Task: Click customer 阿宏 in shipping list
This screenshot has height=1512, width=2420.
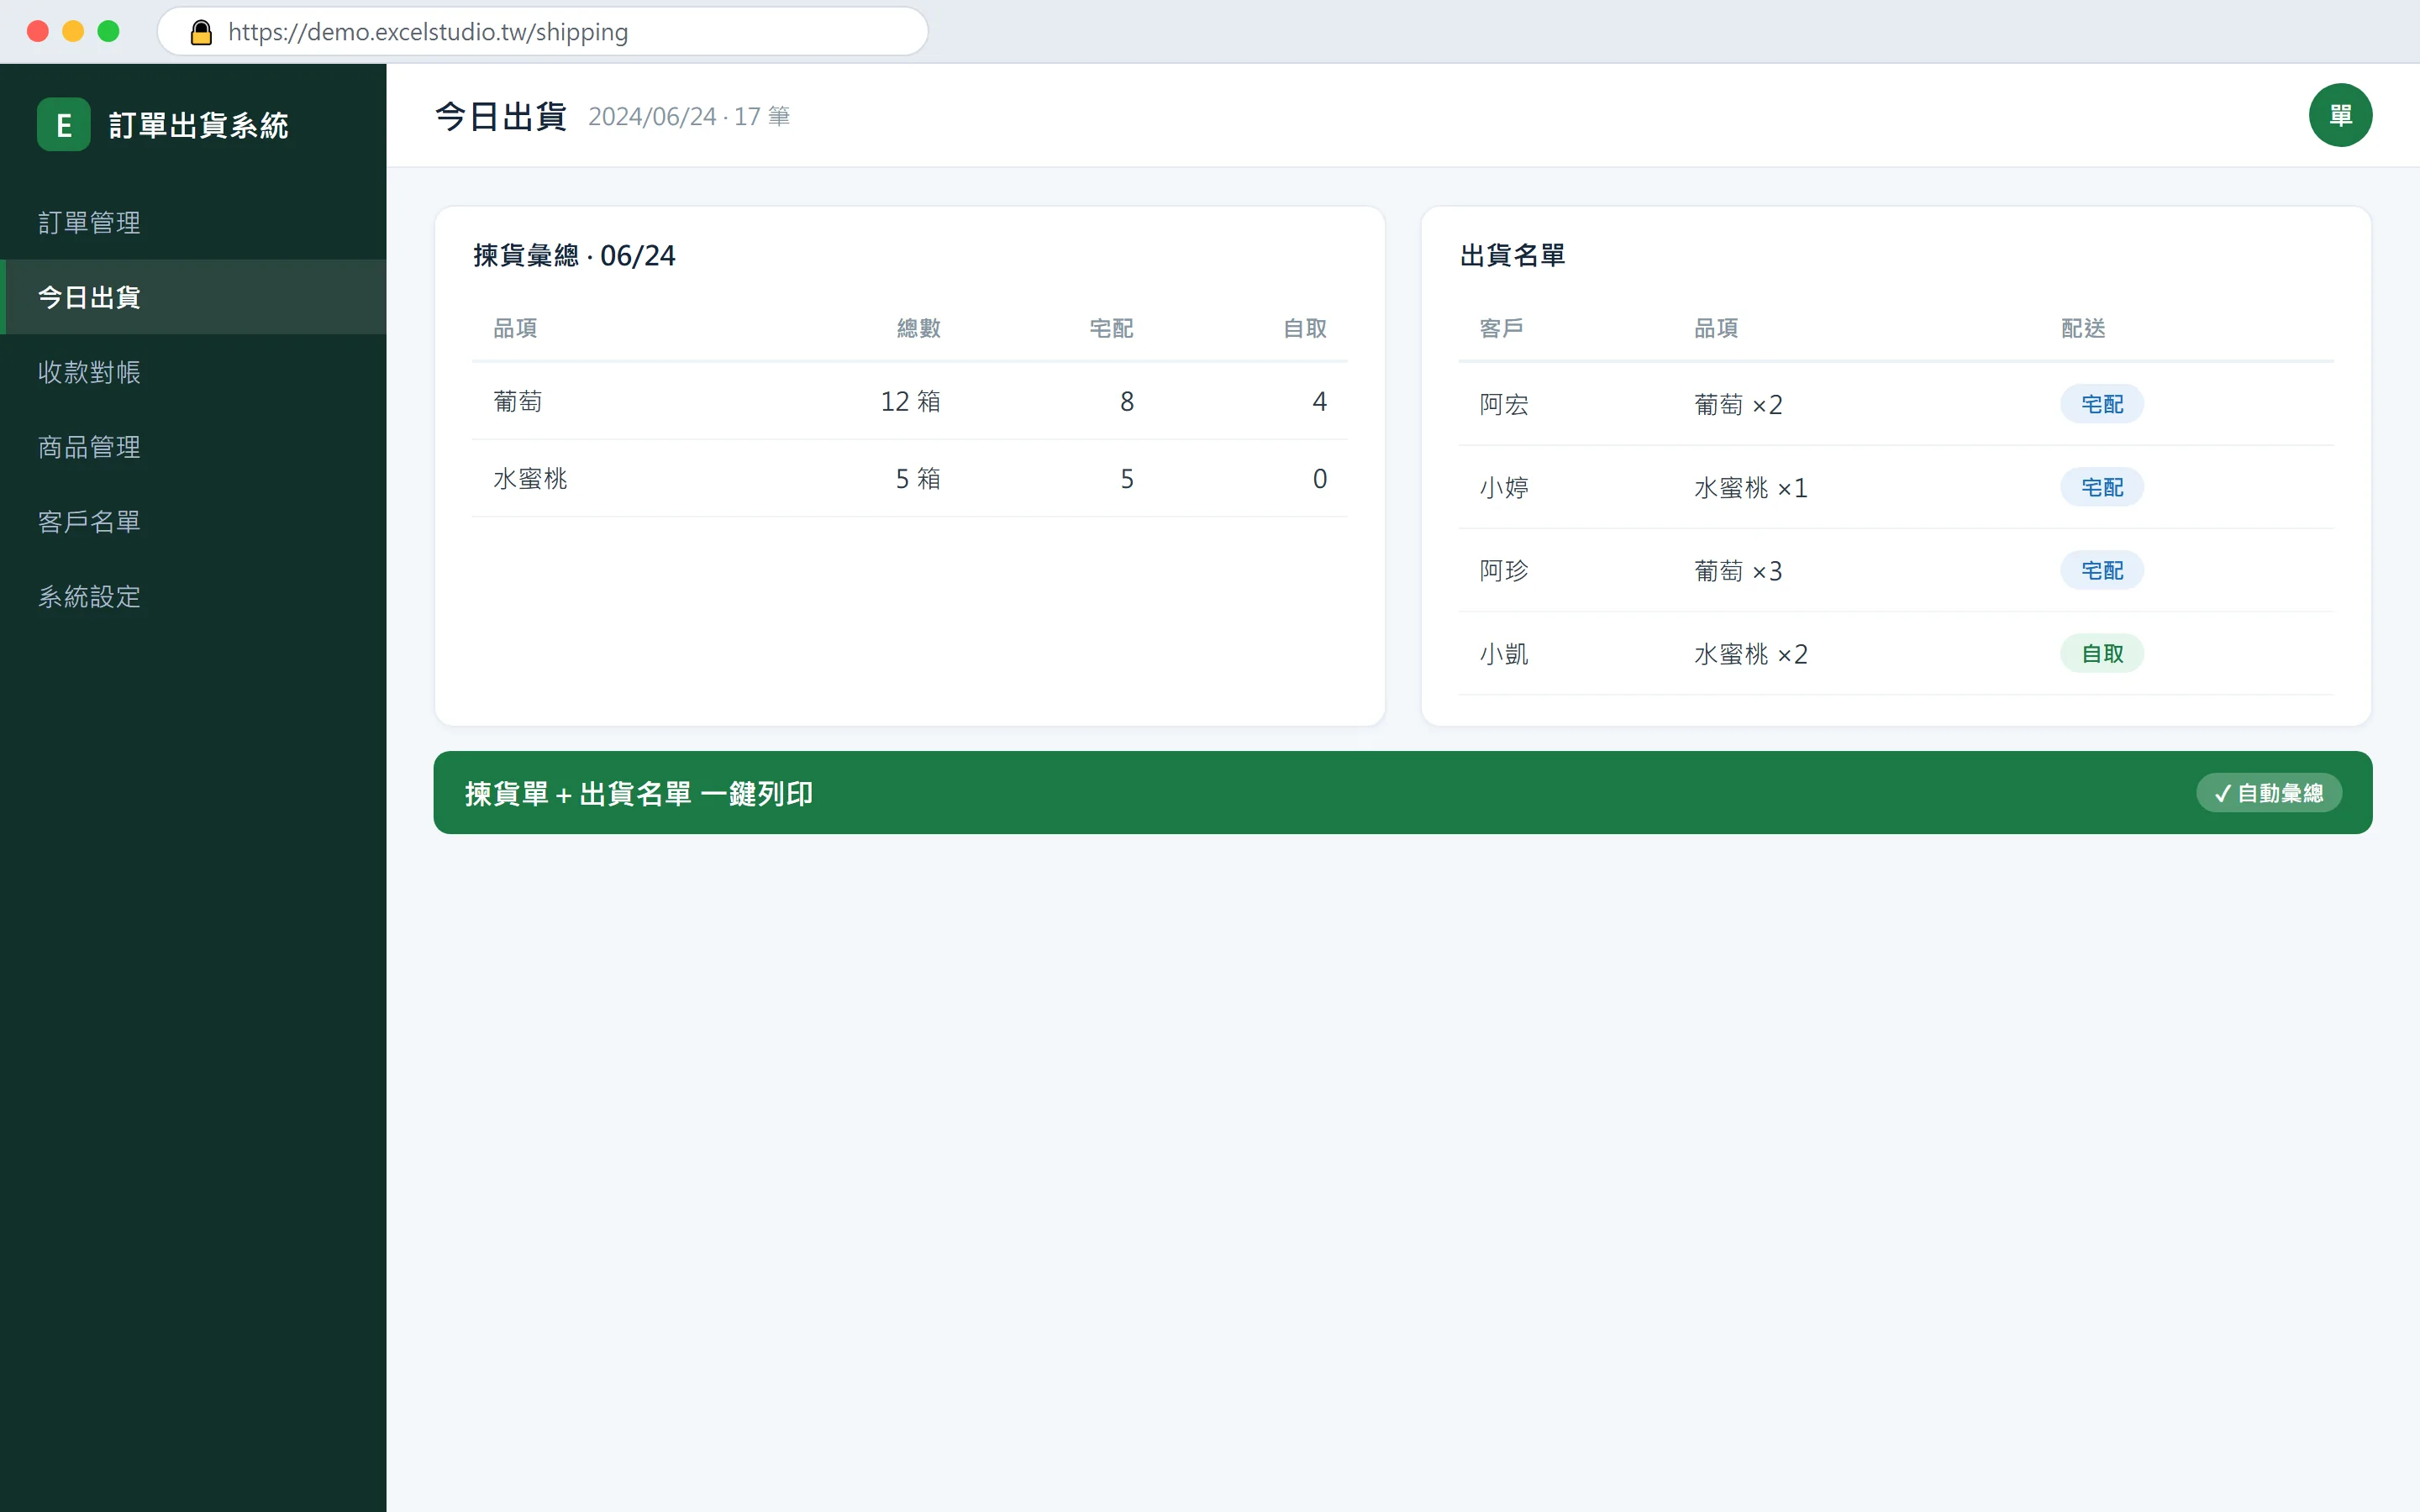Action: tap(1504, 404)
